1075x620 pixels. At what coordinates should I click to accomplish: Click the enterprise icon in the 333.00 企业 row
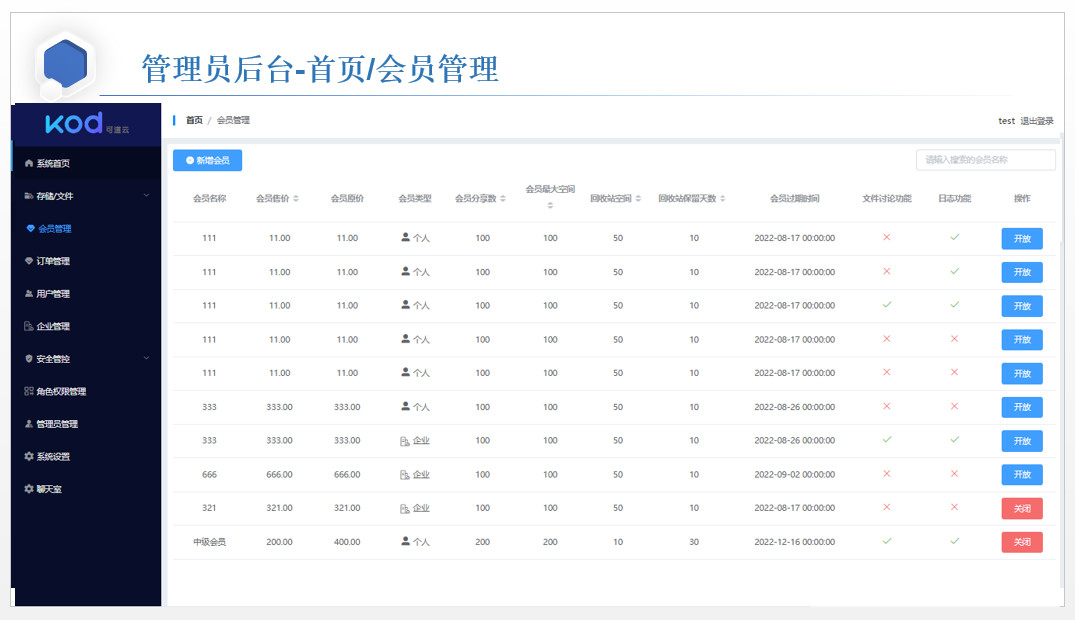pos(404,441)
